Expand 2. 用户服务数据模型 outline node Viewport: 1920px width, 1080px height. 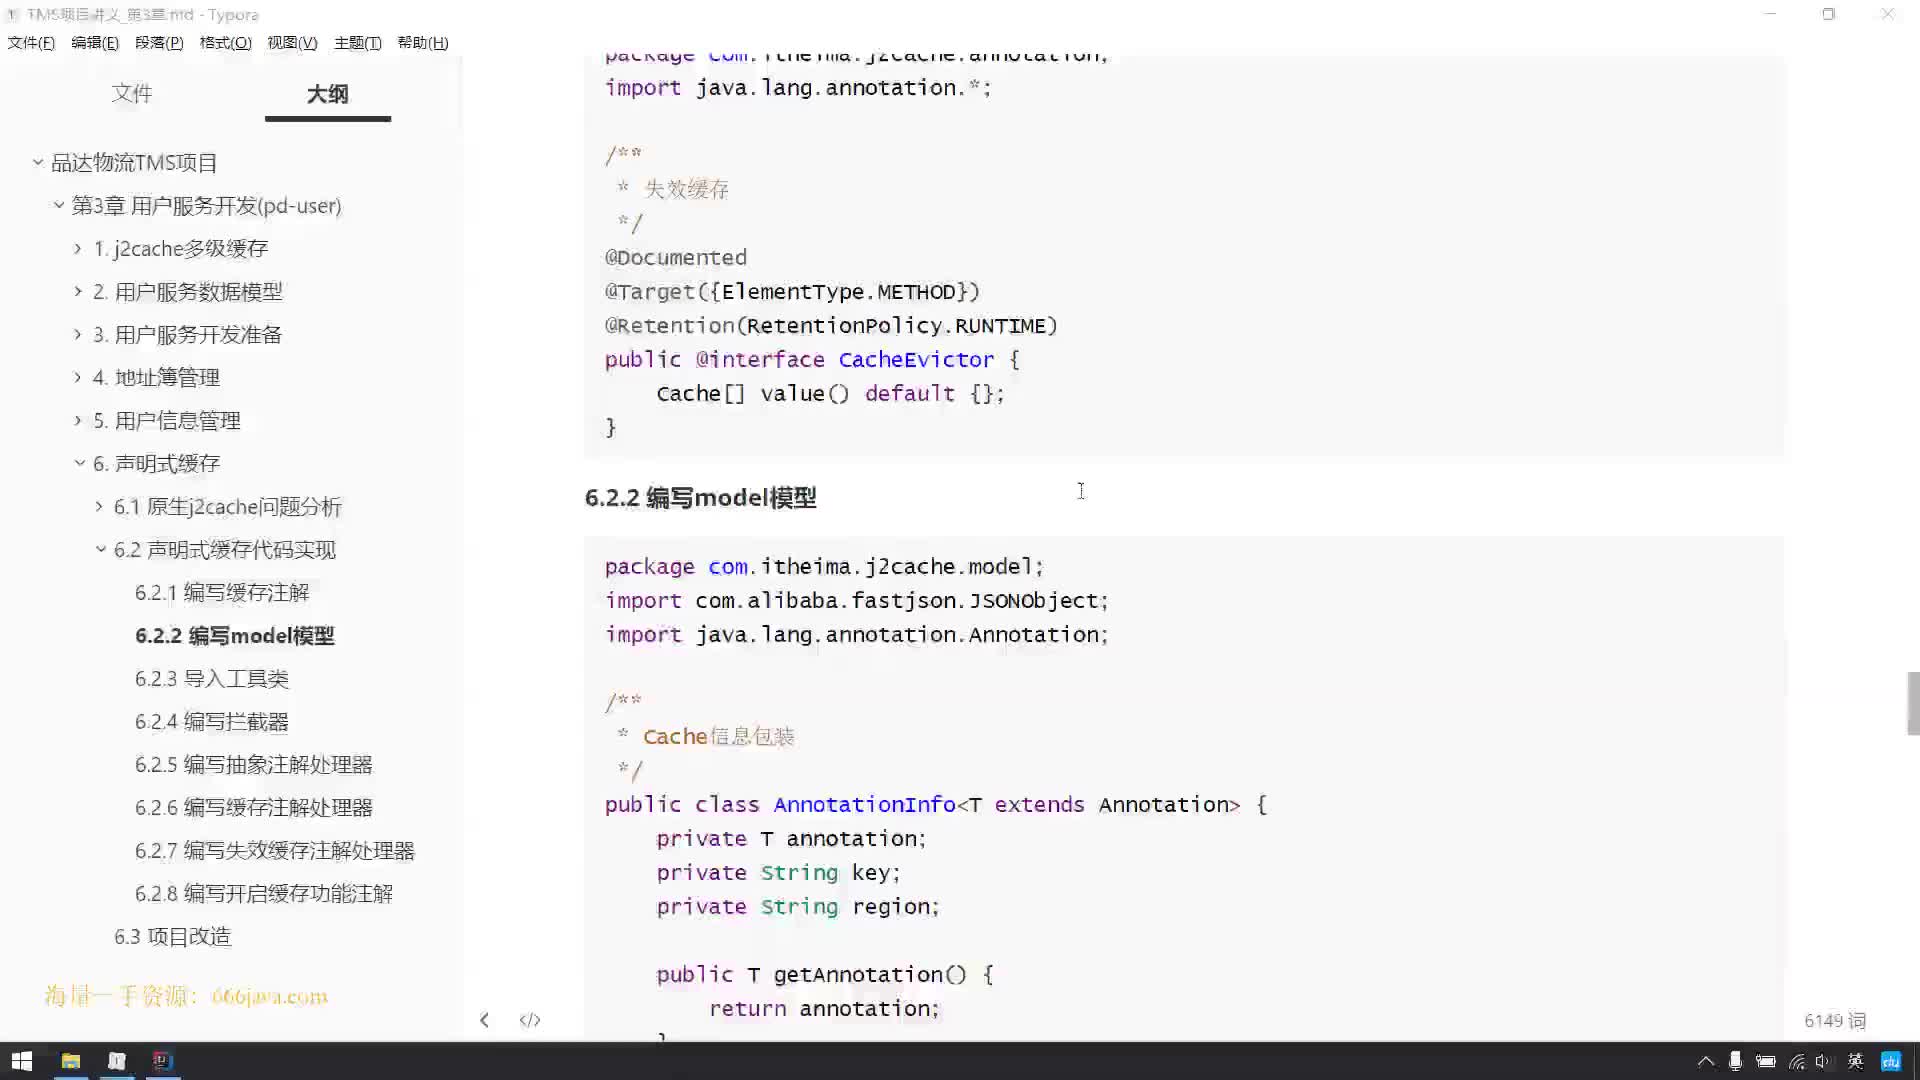[78, 291]
